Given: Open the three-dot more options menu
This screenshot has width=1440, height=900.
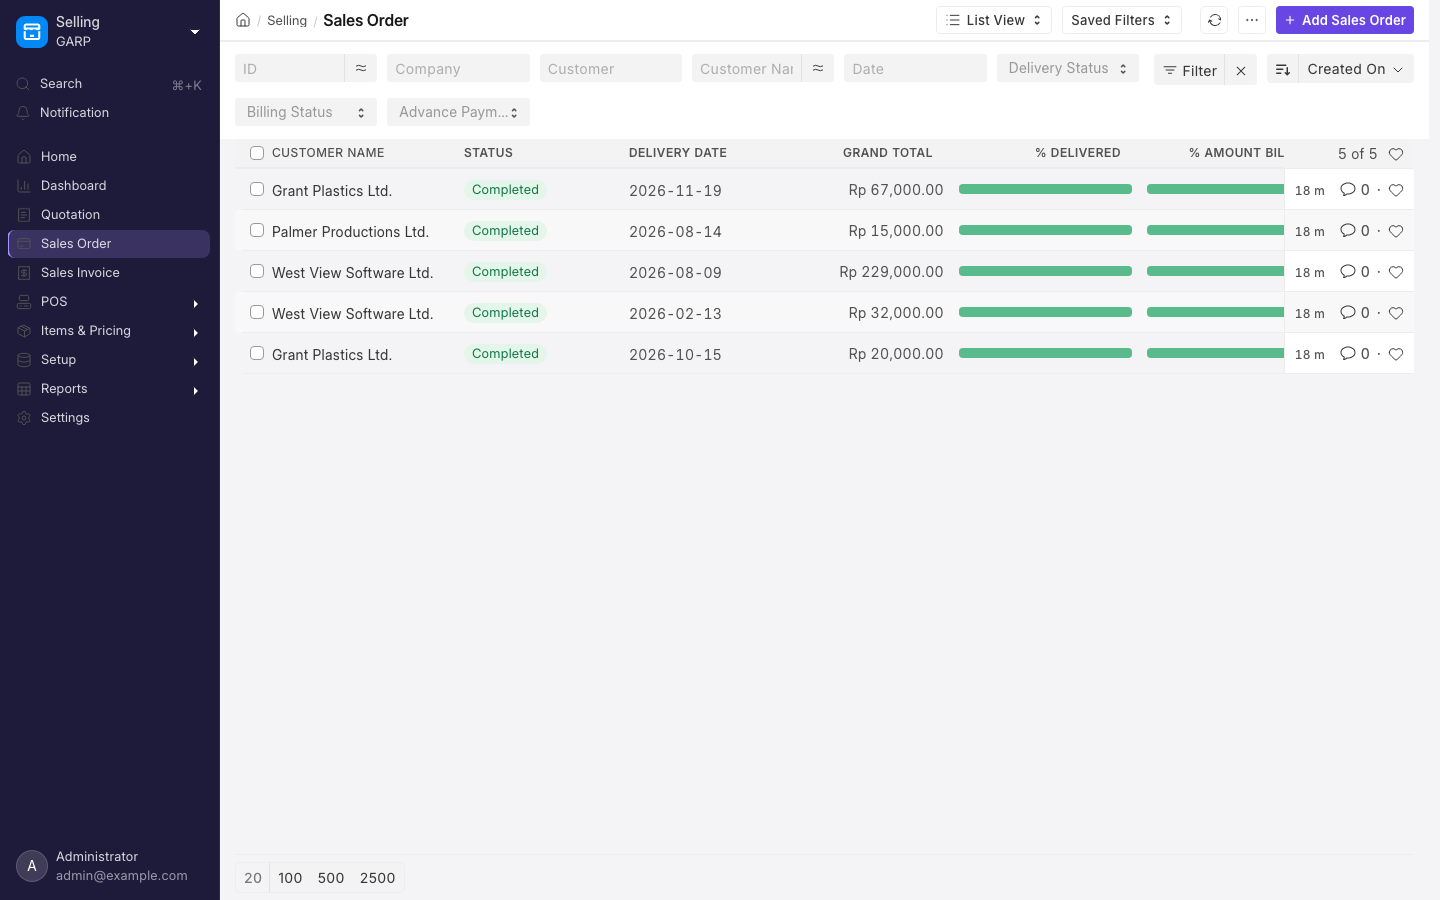Looking at the screenshot, I should tap(1252, 20).
